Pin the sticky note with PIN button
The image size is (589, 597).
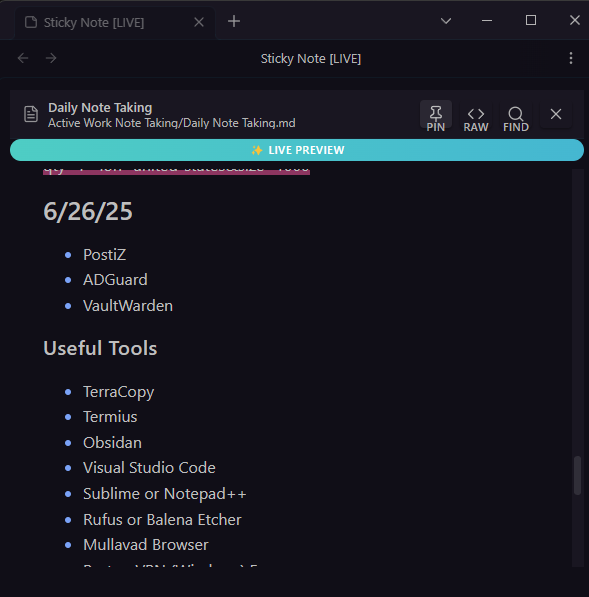click(x=436, y=115)
